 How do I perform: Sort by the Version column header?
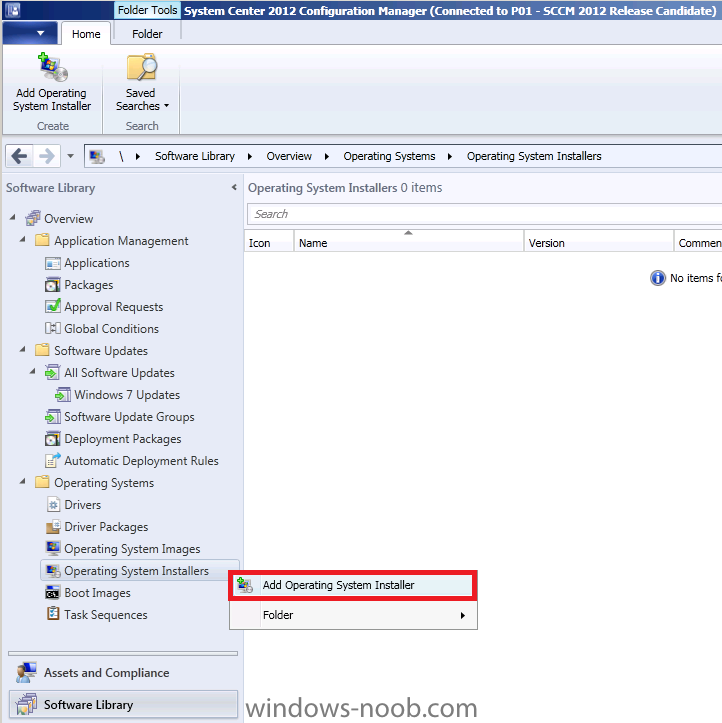tap(598, 243)
